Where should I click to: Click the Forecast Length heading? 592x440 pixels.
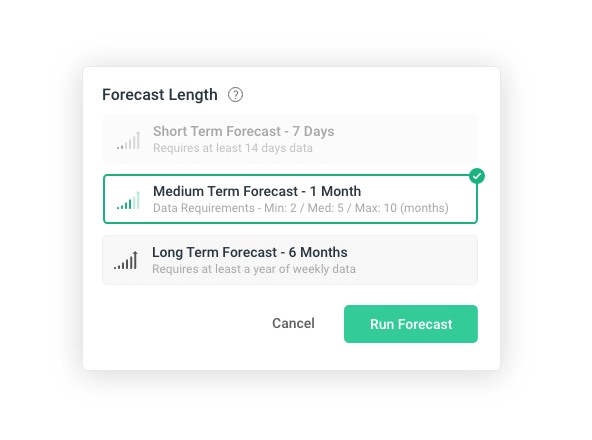coord(160,94)
